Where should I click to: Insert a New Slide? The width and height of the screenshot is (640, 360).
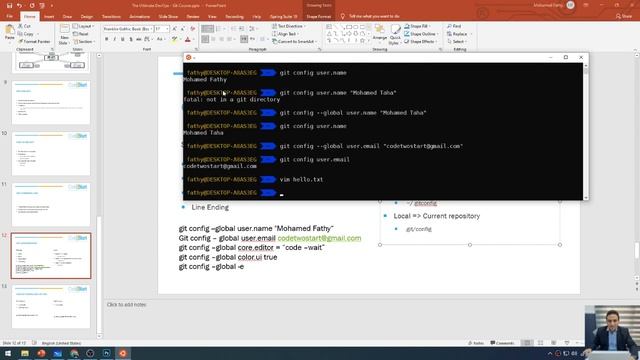point(64,35)
